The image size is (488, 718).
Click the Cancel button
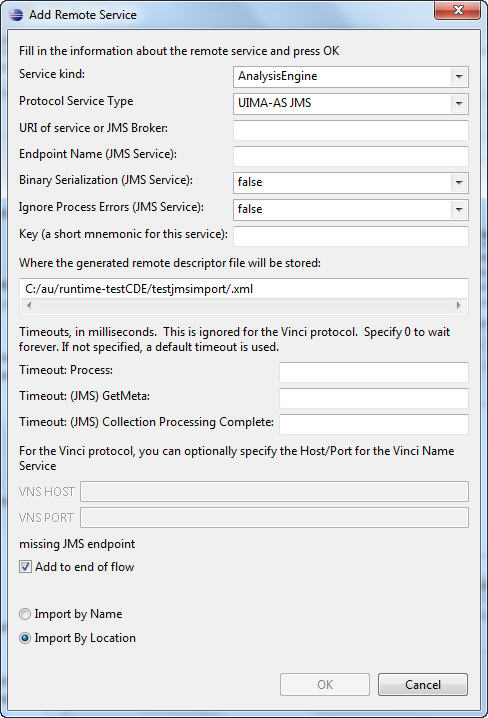[x=423, y=685]
